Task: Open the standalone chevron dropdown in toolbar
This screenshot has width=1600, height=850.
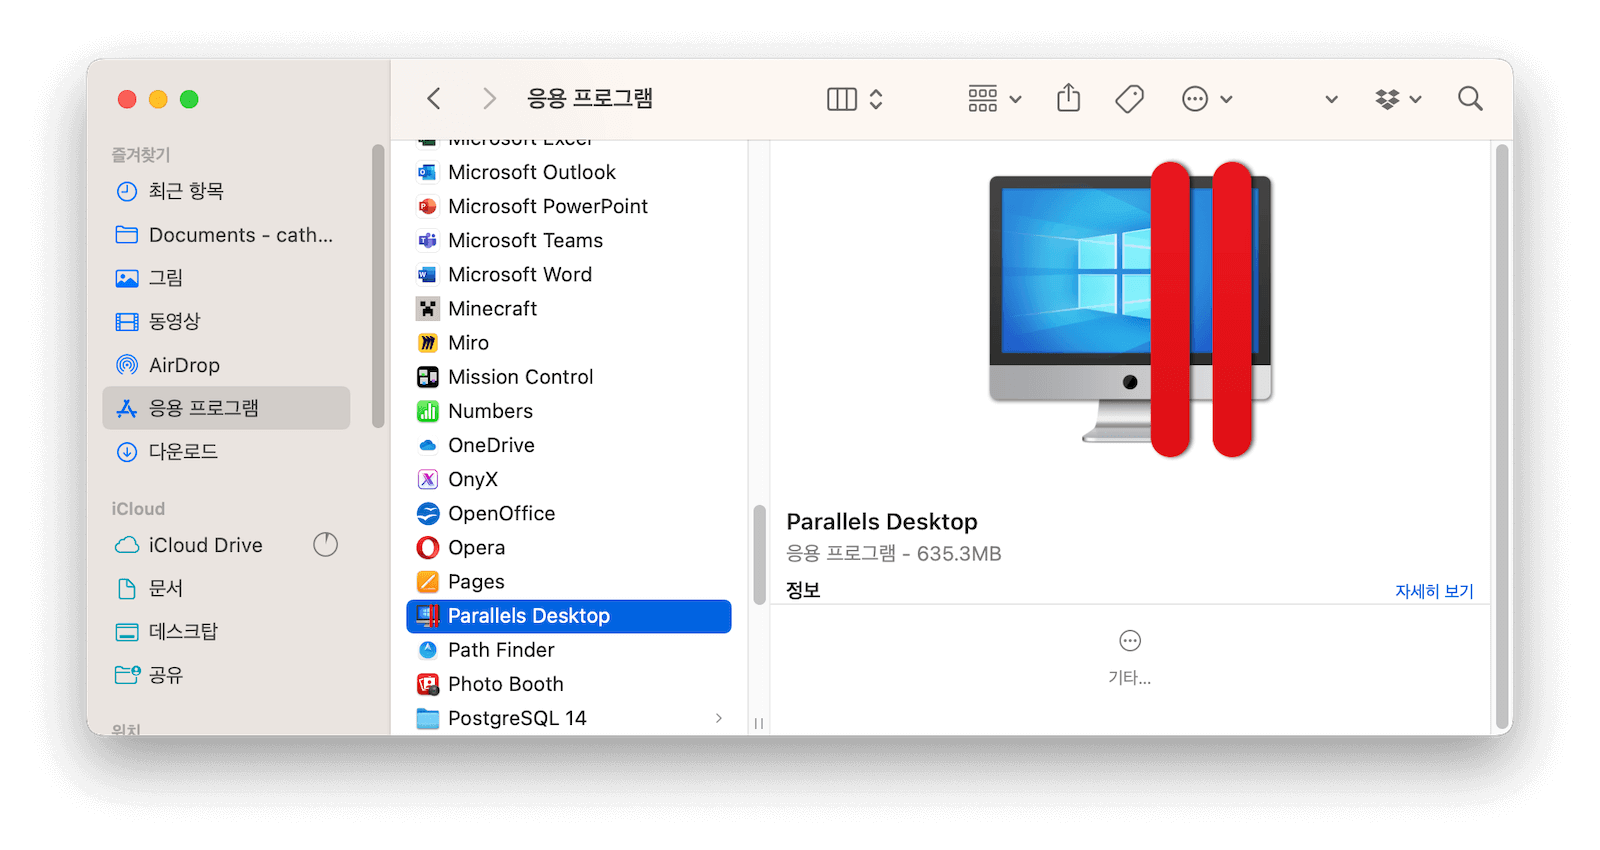Action: tap(1331, 99)
